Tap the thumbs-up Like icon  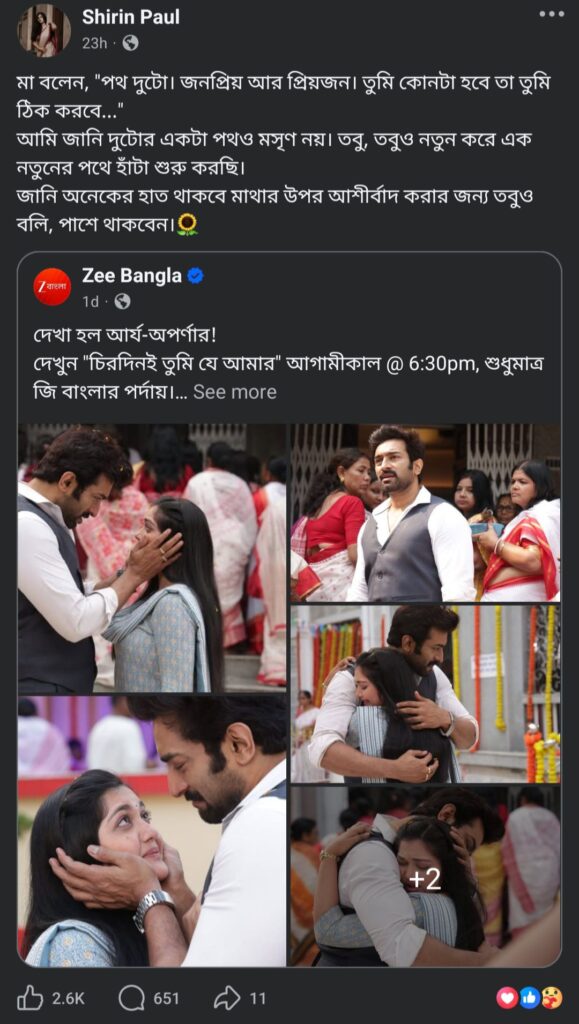pyautogui.click(x=30, y=998)
